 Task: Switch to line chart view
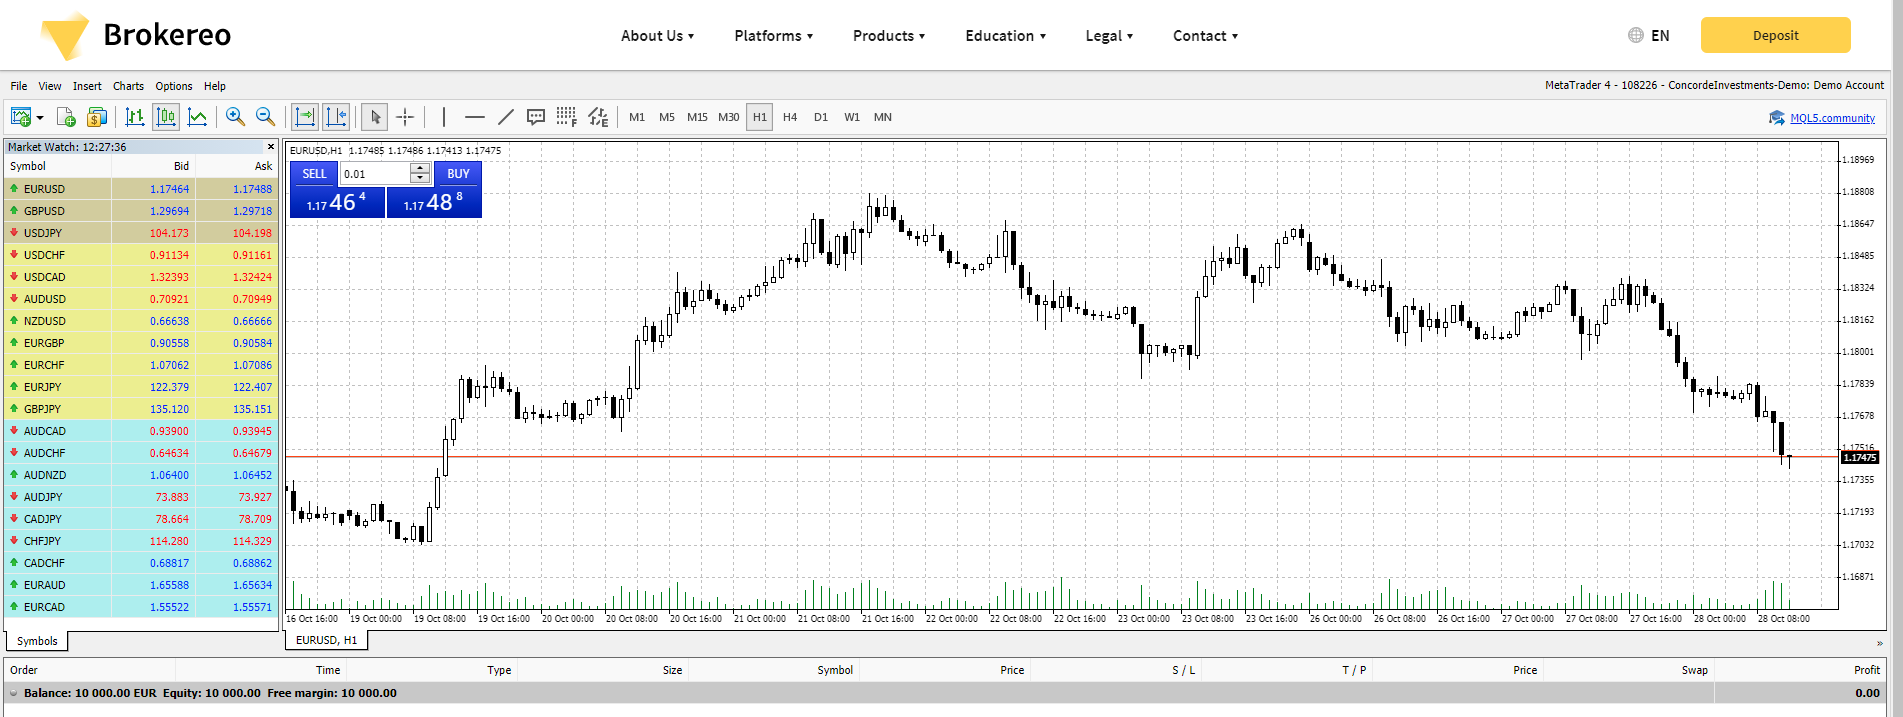(198, 117)
